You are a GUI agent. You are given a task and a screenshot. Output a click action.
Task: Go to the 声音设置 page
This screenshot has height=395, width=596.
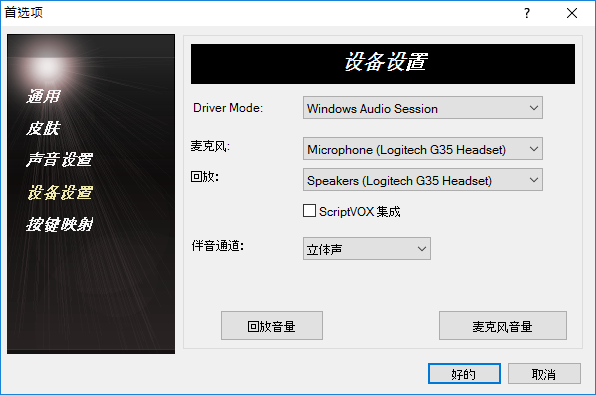click(x=59, y=160)
